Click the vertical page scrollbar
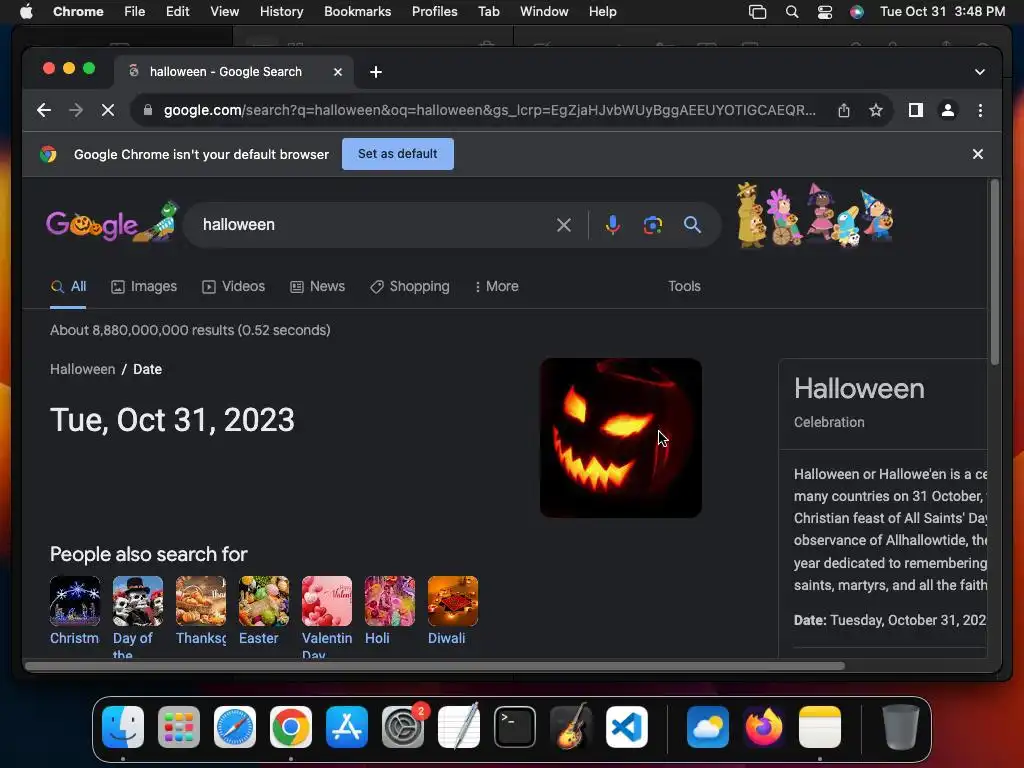Screen dimensions: 1024x768 (994, 273)
